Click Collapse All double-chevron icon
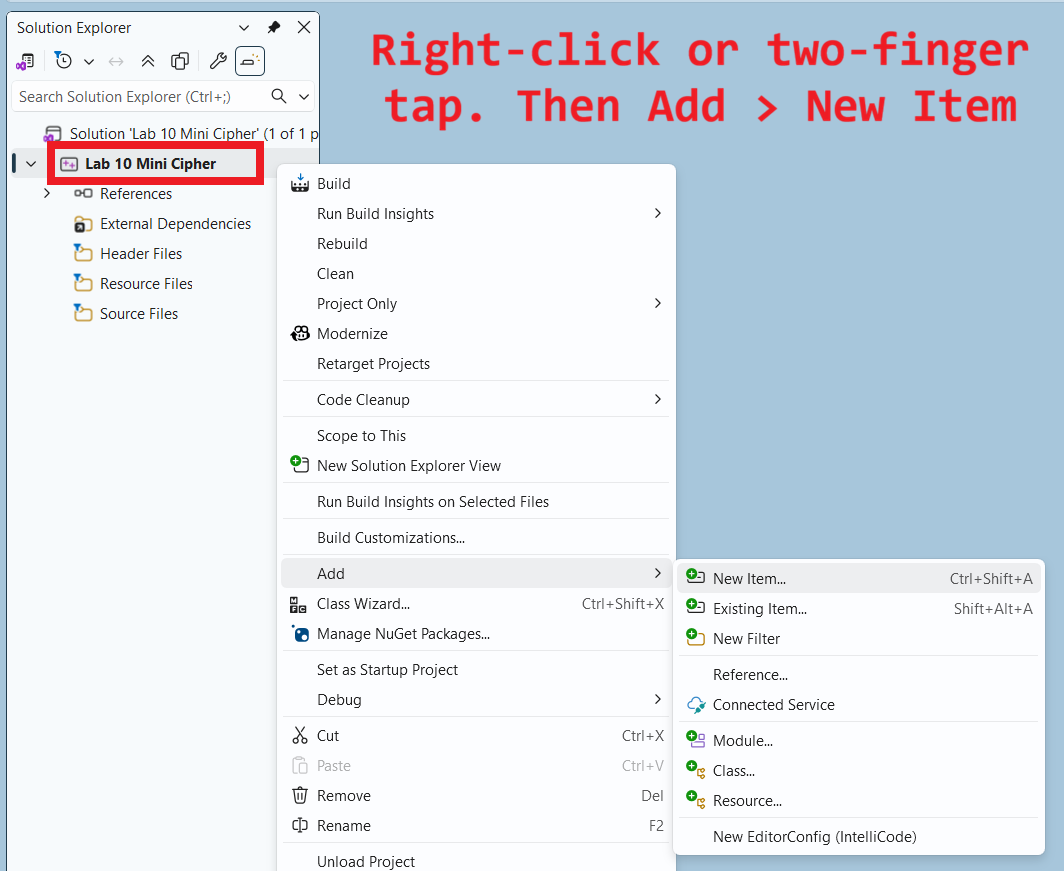Viewport: 1064px width, 871px height. click(x=148, y=61)
